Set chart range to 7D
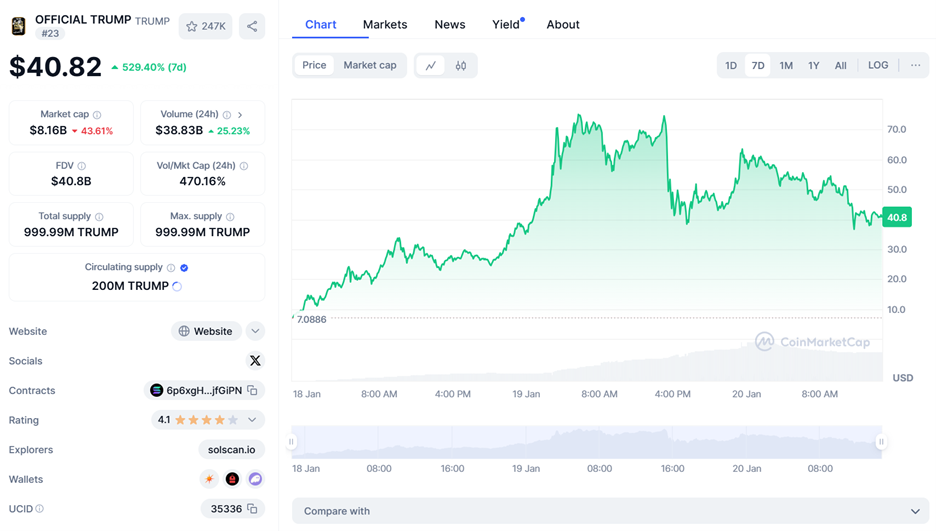The width and height of the screenshot is (936, 531). (758, 66)
